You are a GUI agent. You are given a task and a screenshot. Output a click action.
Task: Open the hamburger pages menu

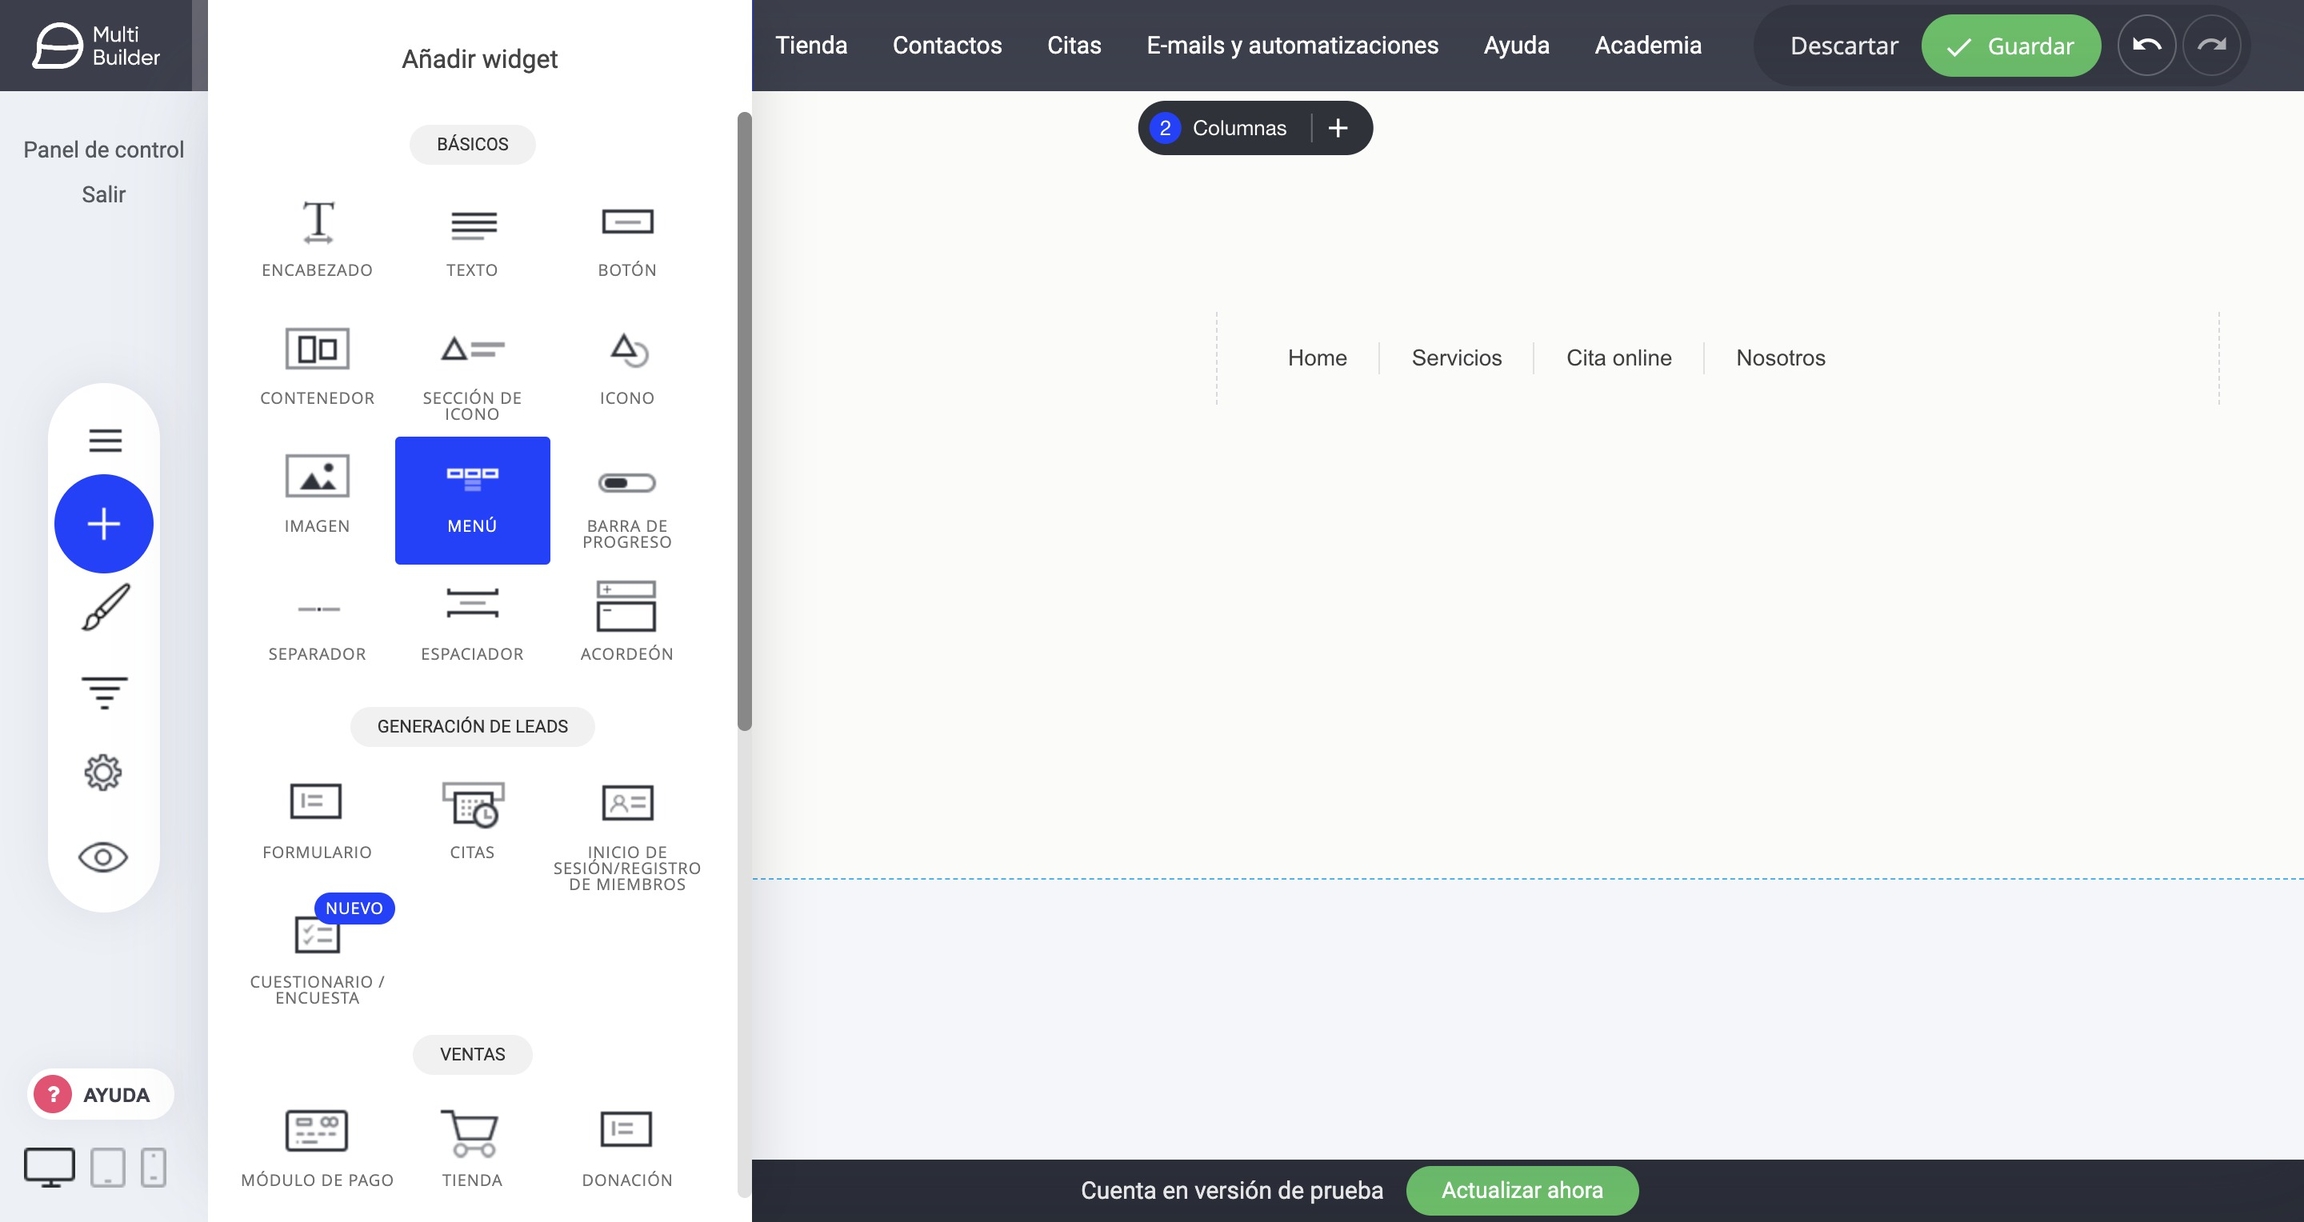[x=104, y=440]
